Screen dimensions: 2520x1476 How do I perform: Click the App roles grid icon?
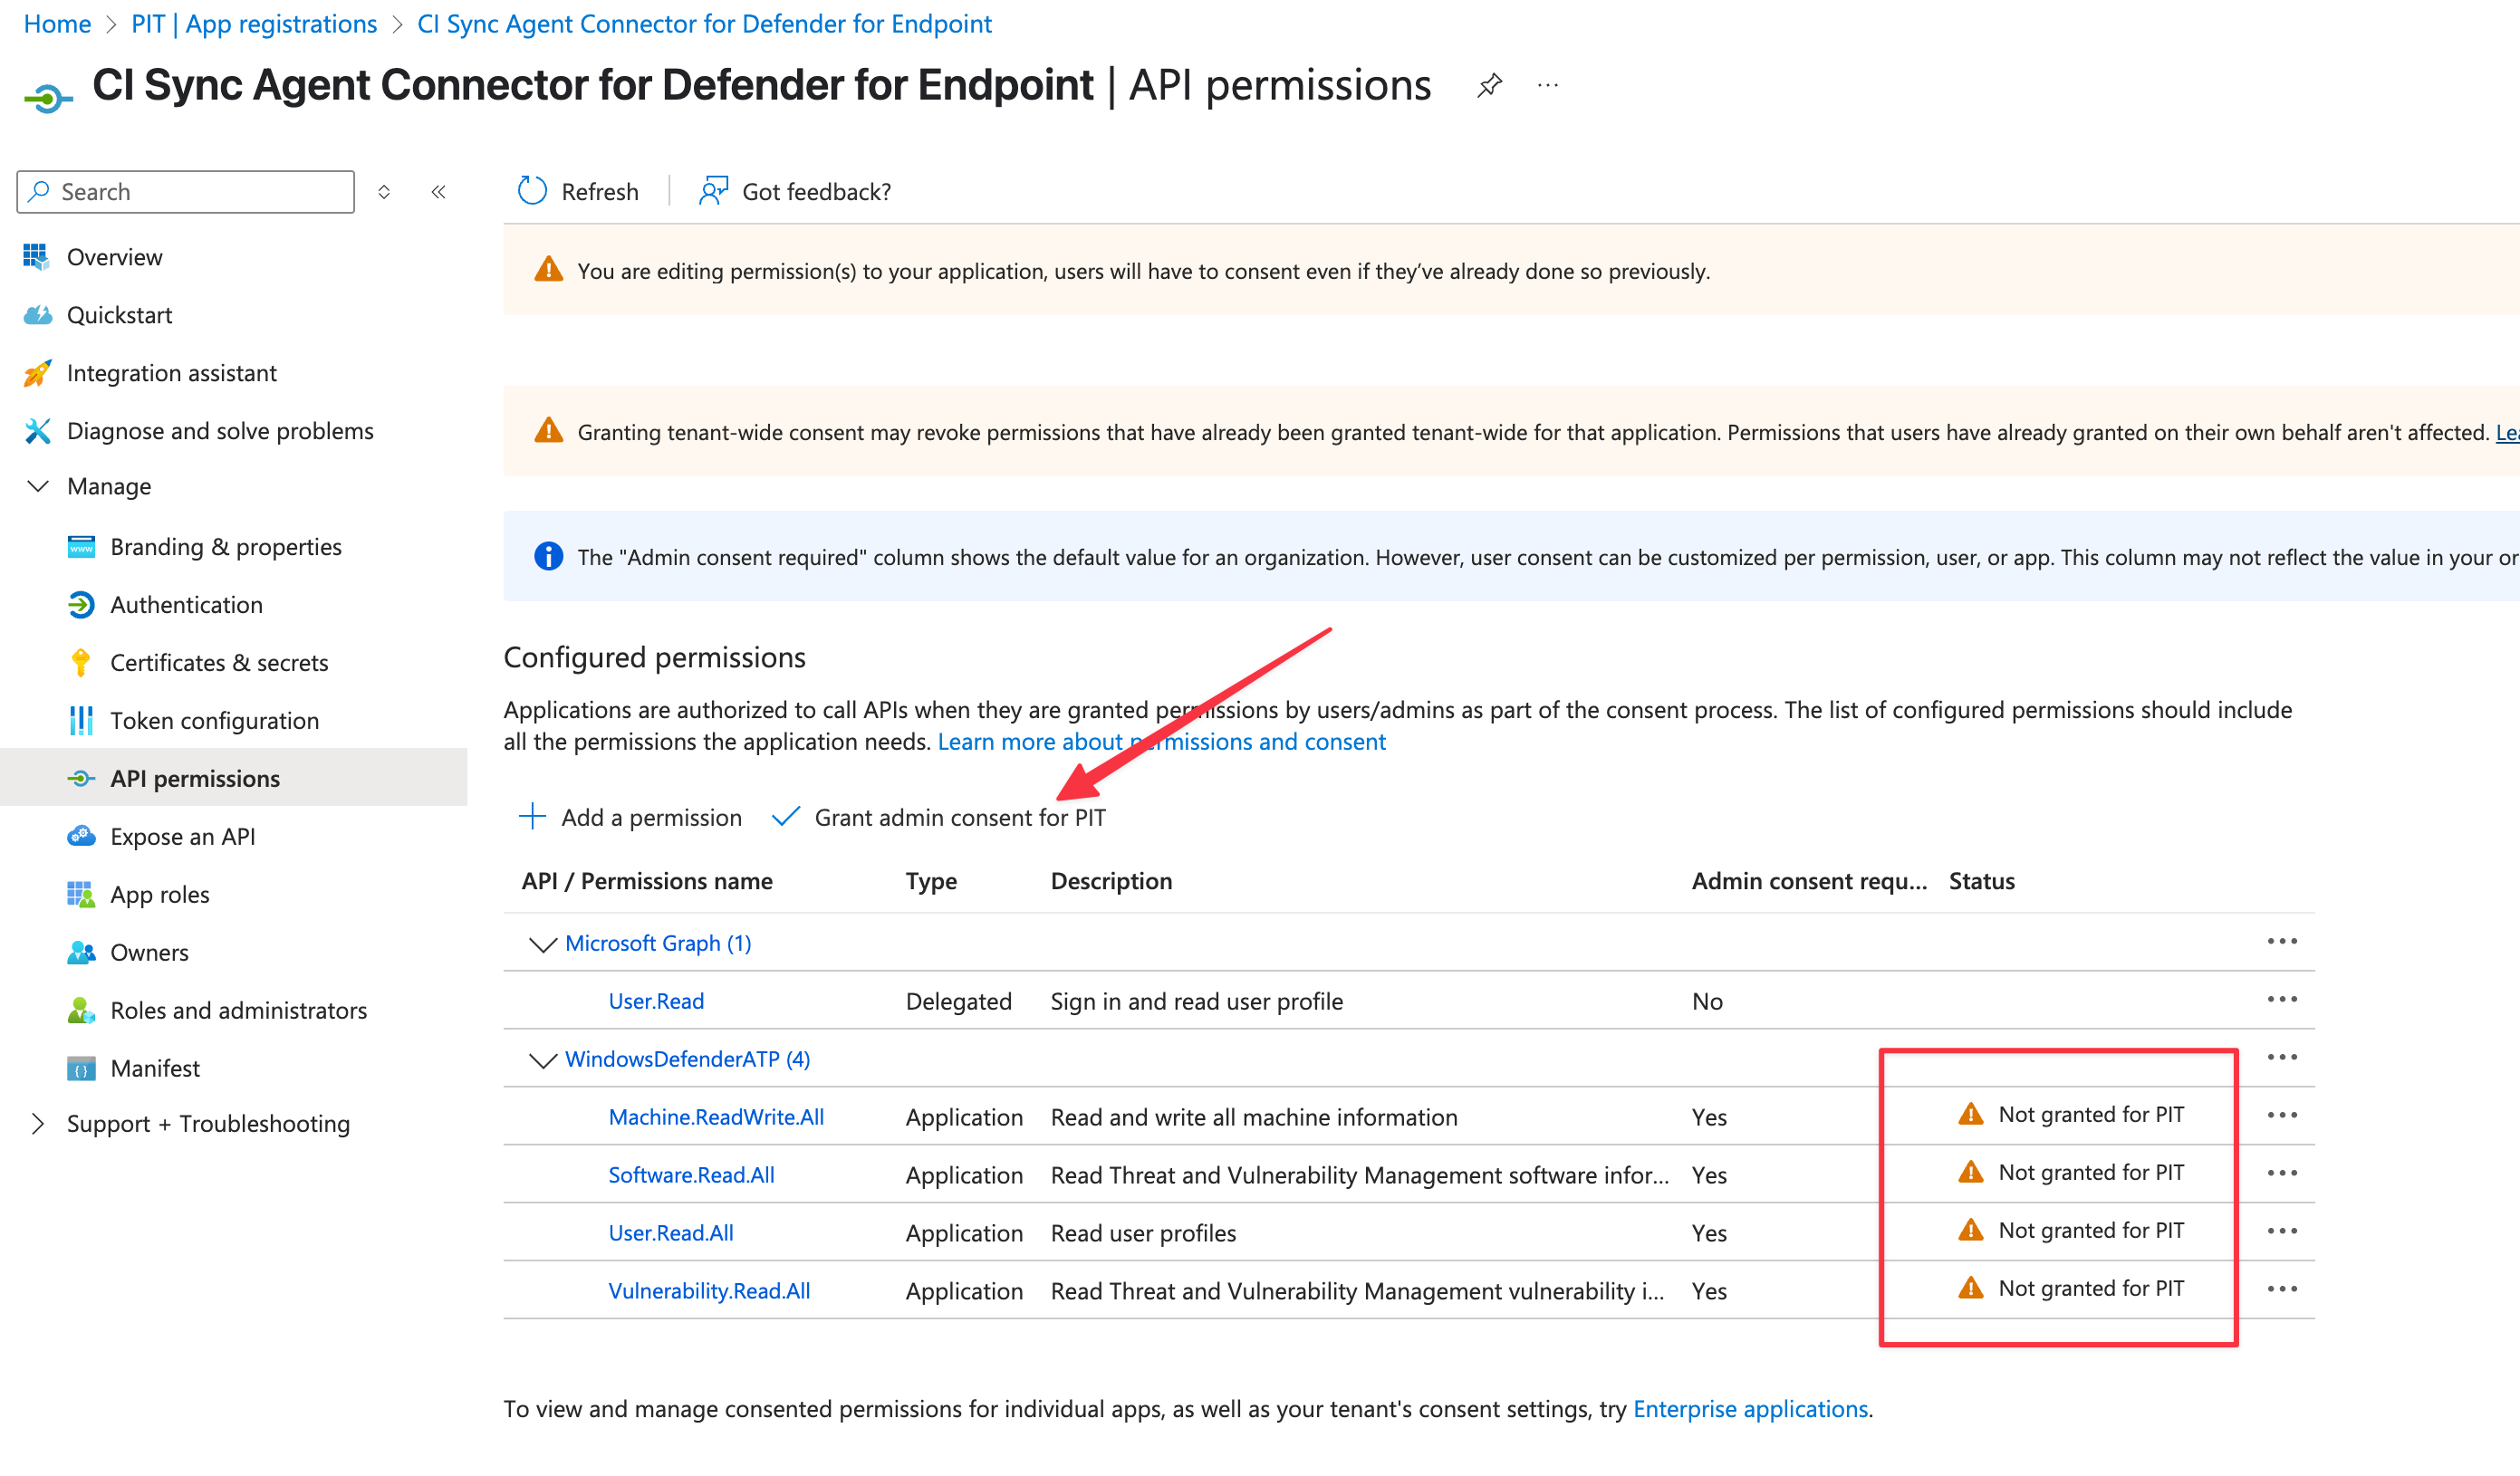[x=81, y=895]
